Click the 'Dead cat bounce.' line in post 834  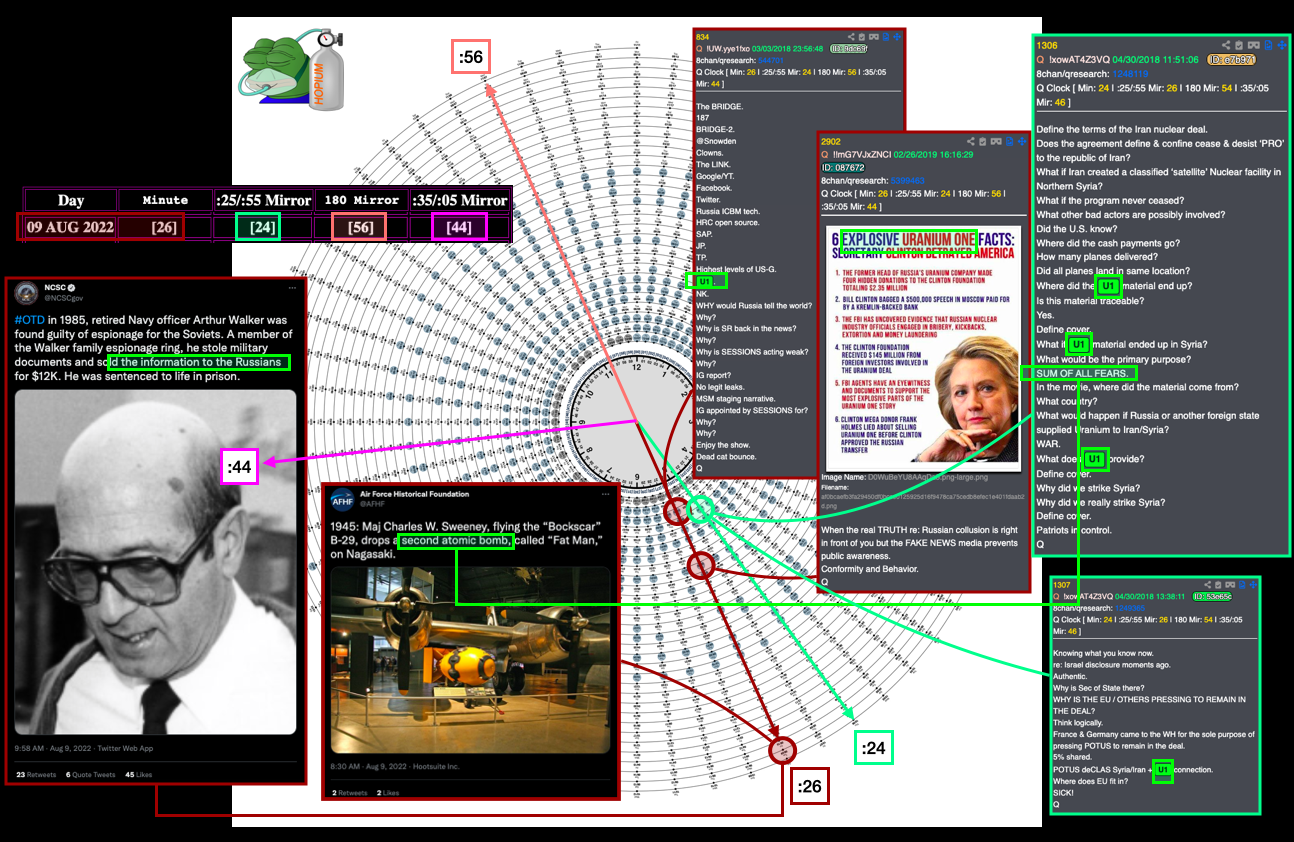click(x=730, y=457)
